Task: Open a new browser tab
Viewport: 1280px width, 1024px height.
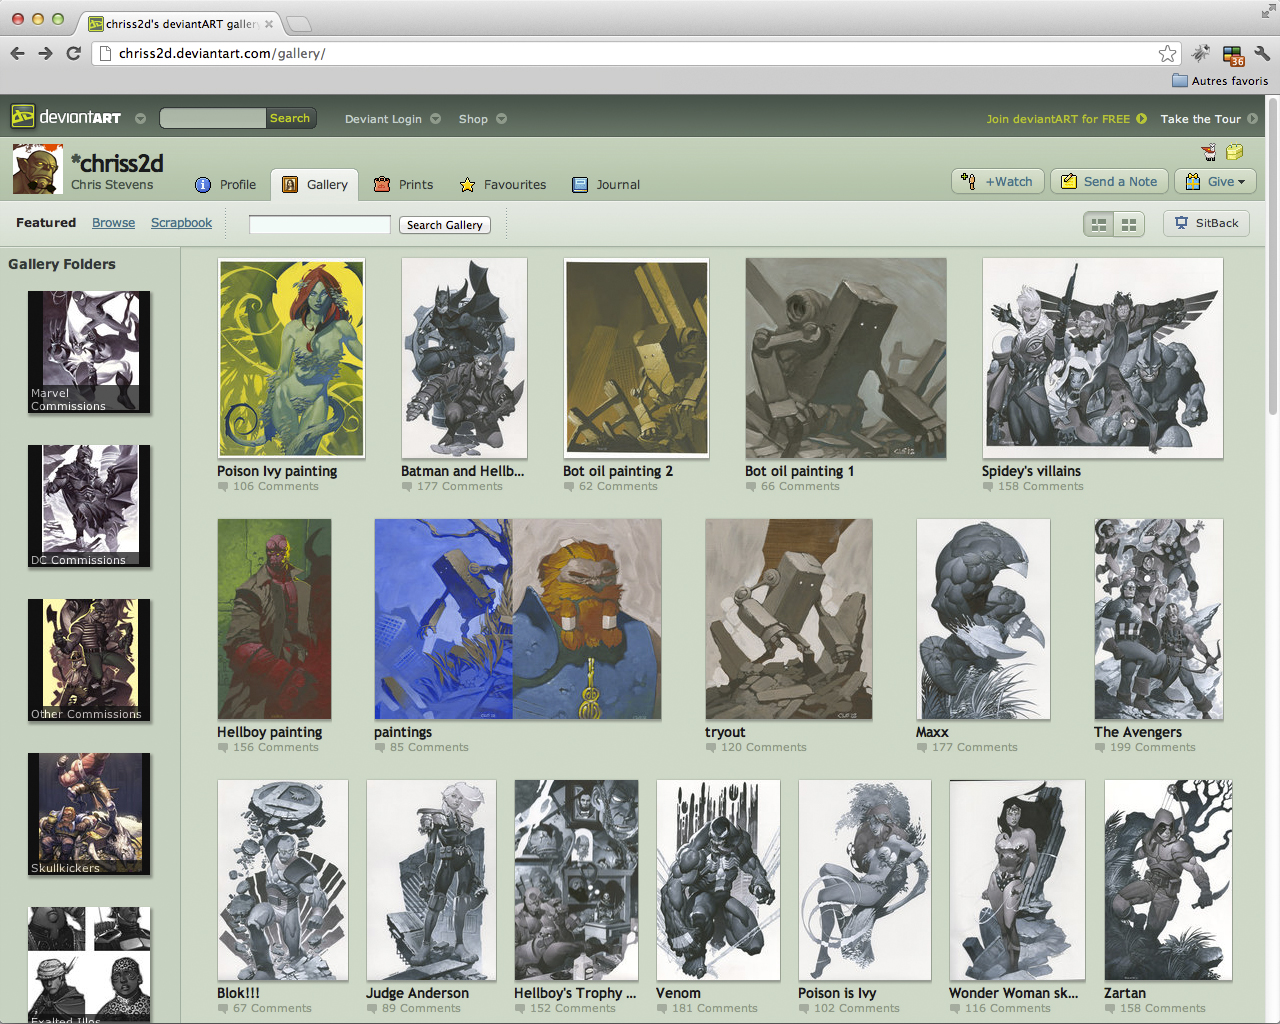Action: (x=299, y=23)
